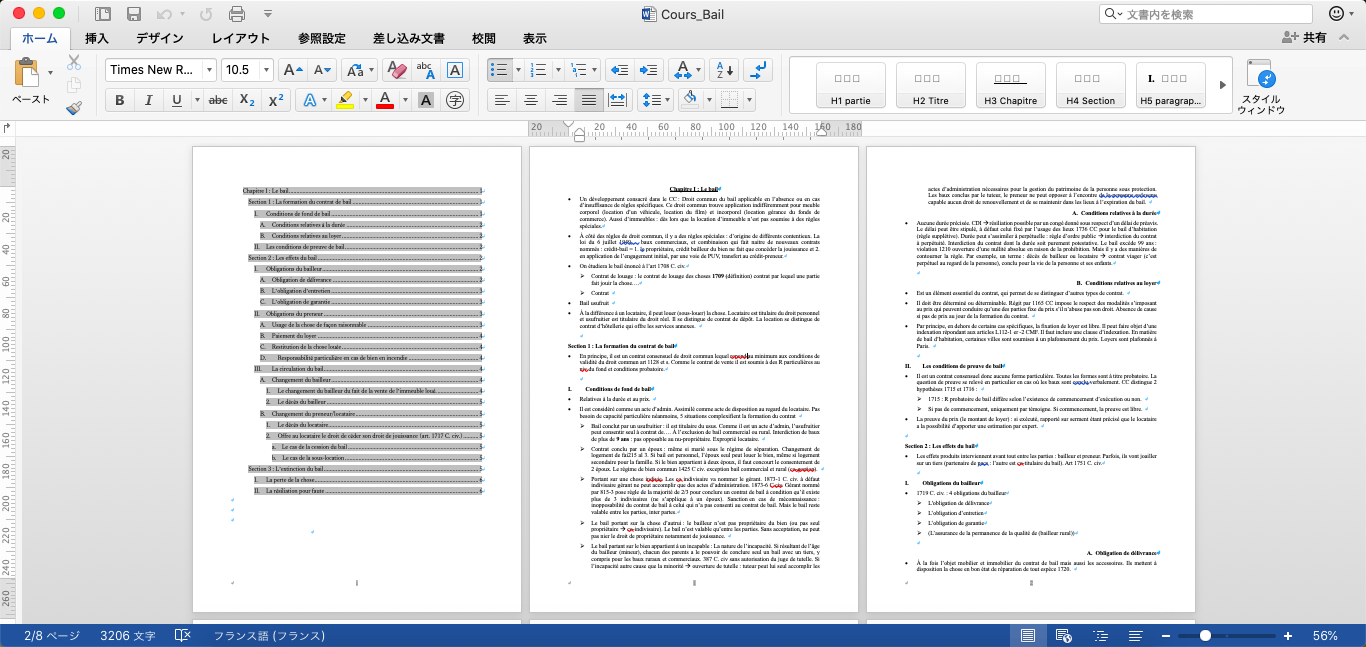Toggle Underline formatting

[x=177, y=100]
